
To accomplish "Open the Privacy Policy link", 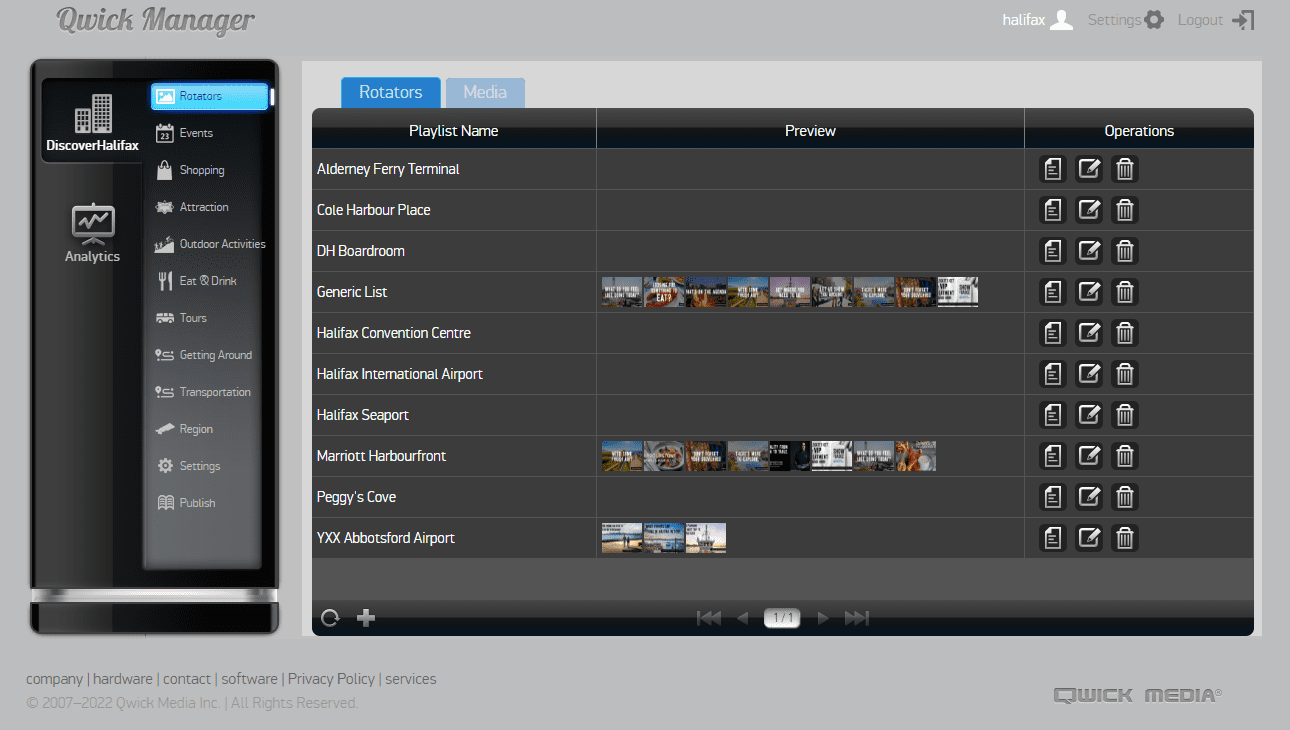I will (331, 679).
